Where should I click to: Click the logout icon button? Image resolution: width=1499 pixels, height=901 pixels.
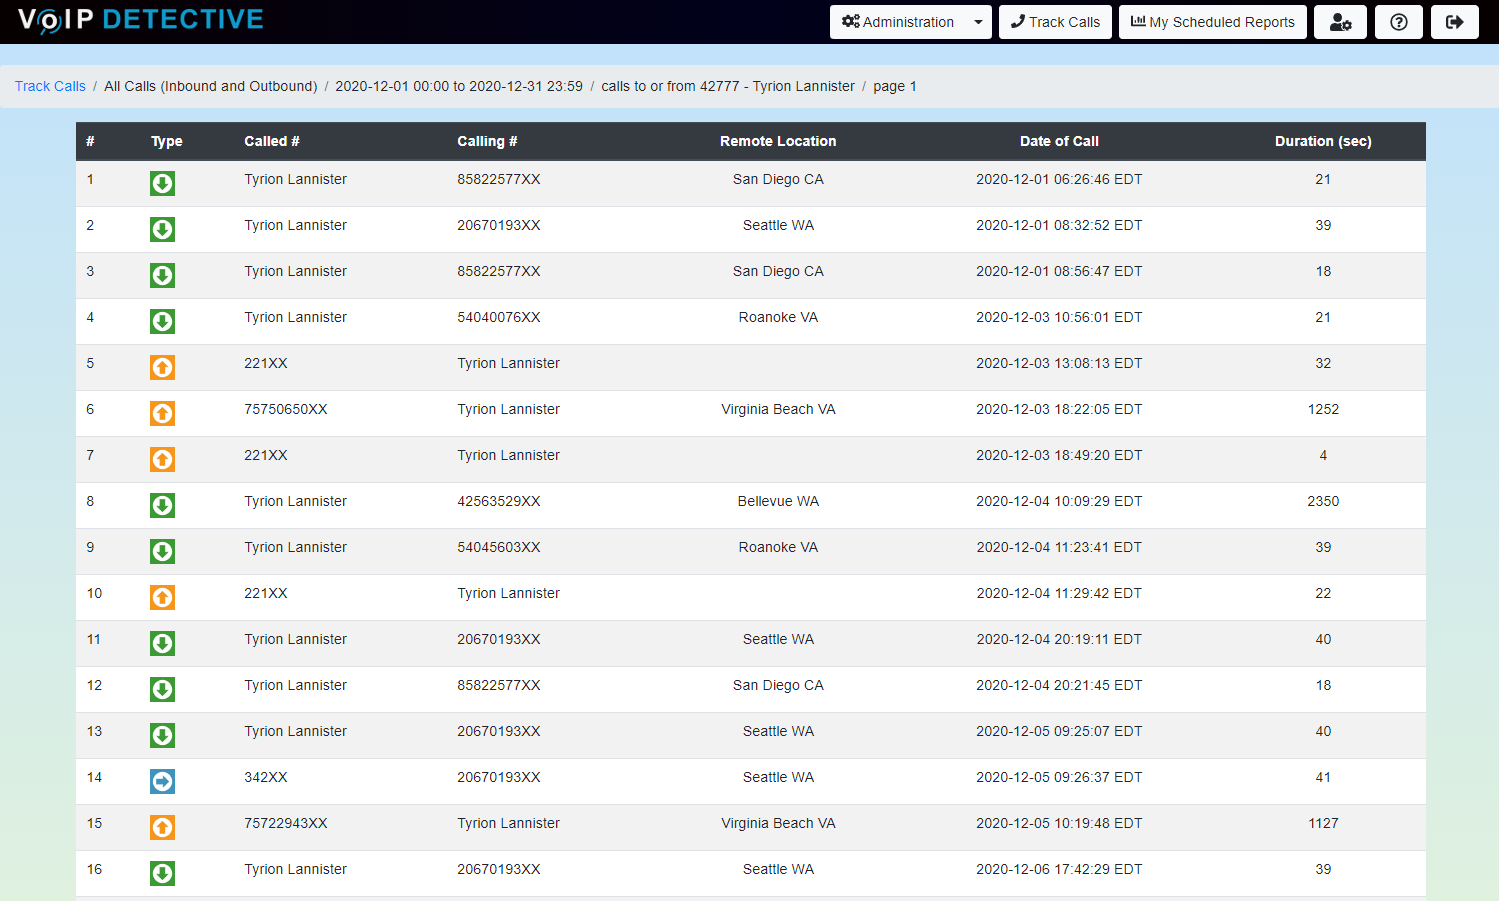[1455, 22]
